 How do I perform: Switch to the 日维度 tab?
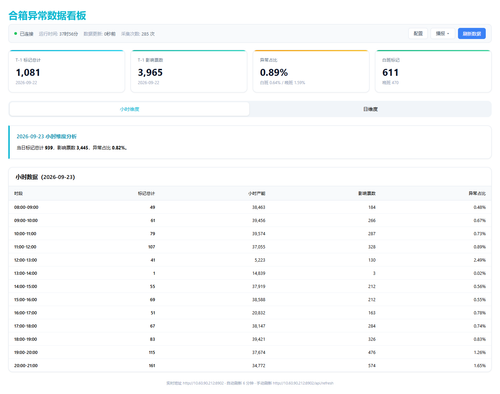coord(370,109)
